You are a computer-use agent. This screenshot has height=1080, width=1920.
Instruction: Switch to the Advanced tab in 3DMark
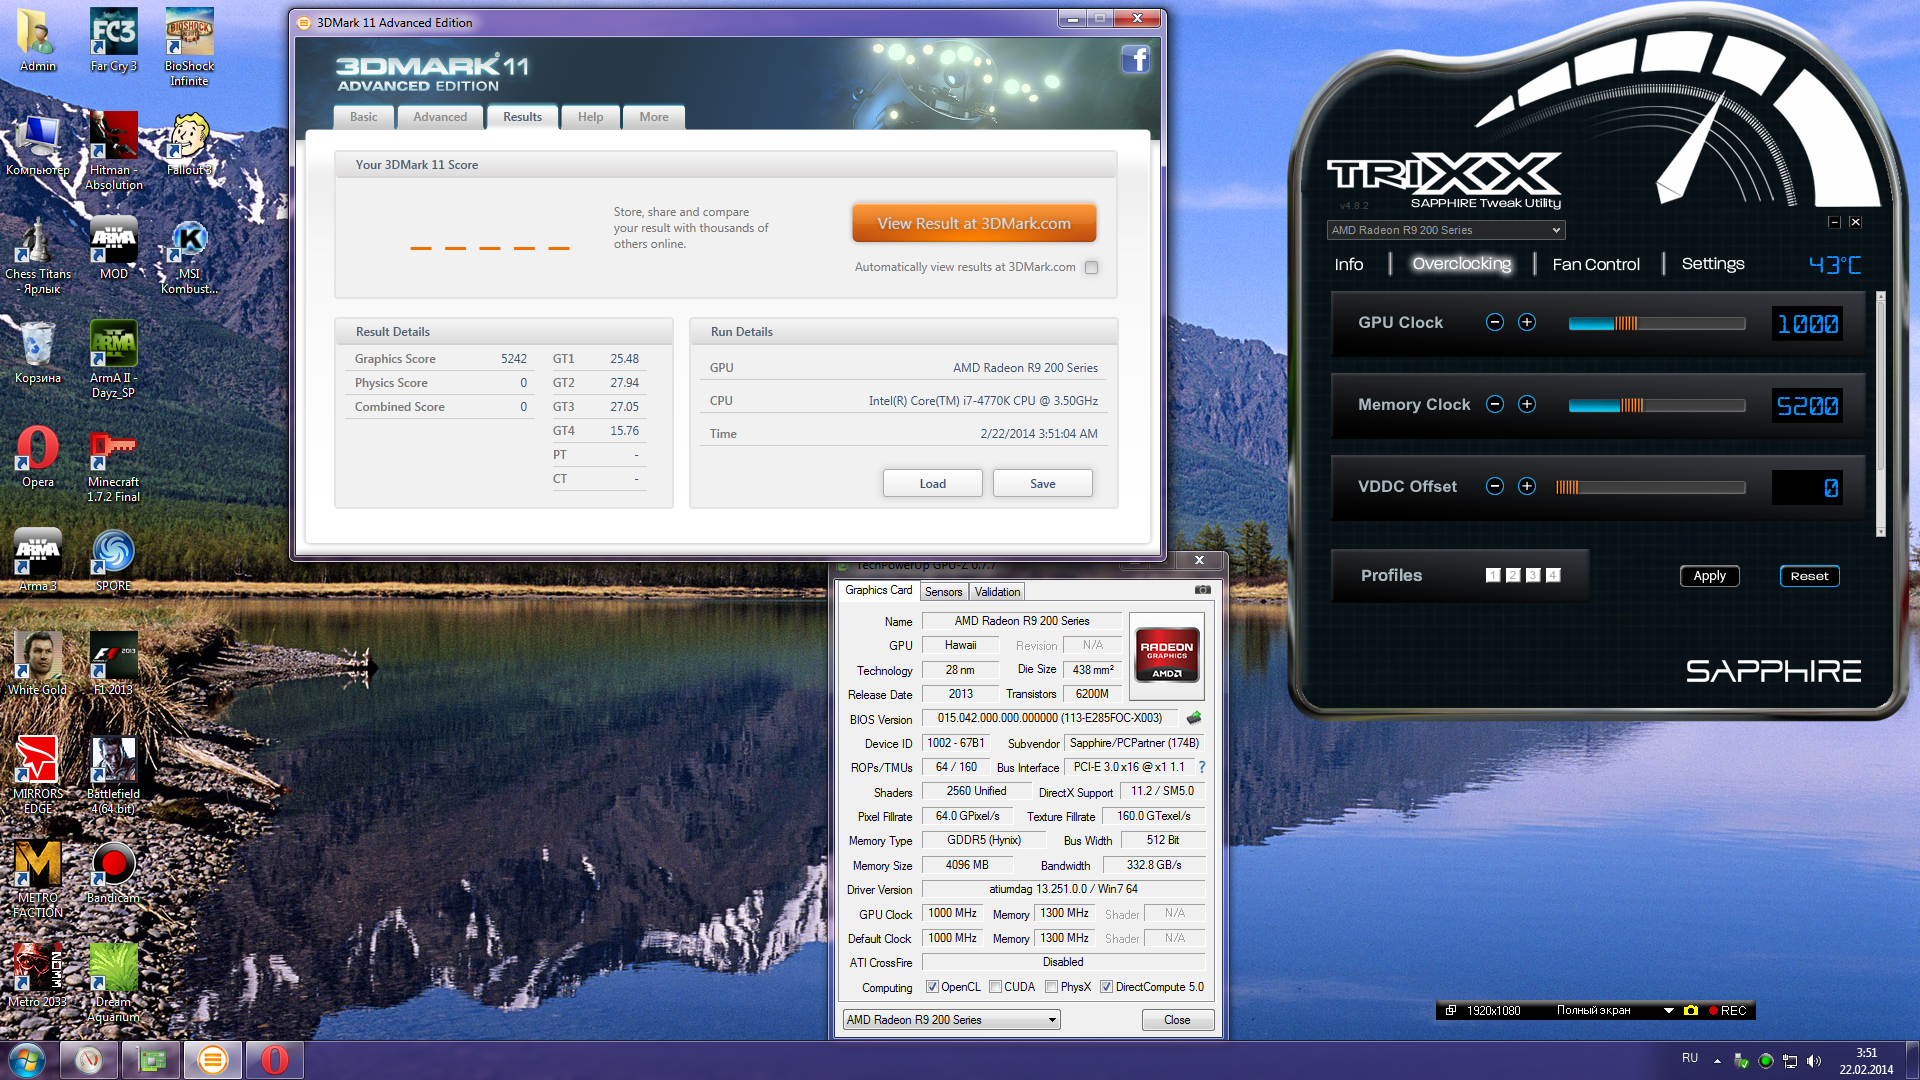pyautogui.click(x=440, y=117)
